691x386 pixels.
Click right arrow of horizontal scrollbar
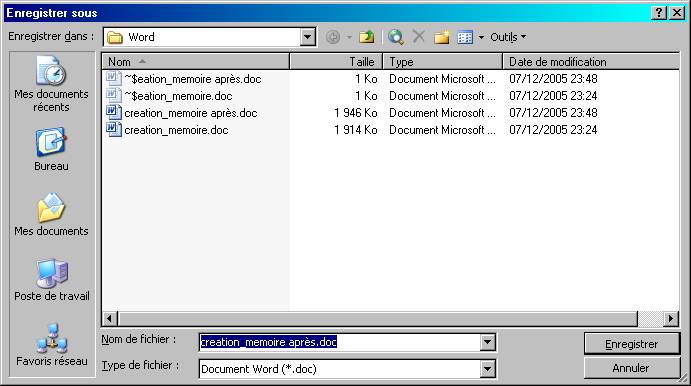(x=671, y=318)
